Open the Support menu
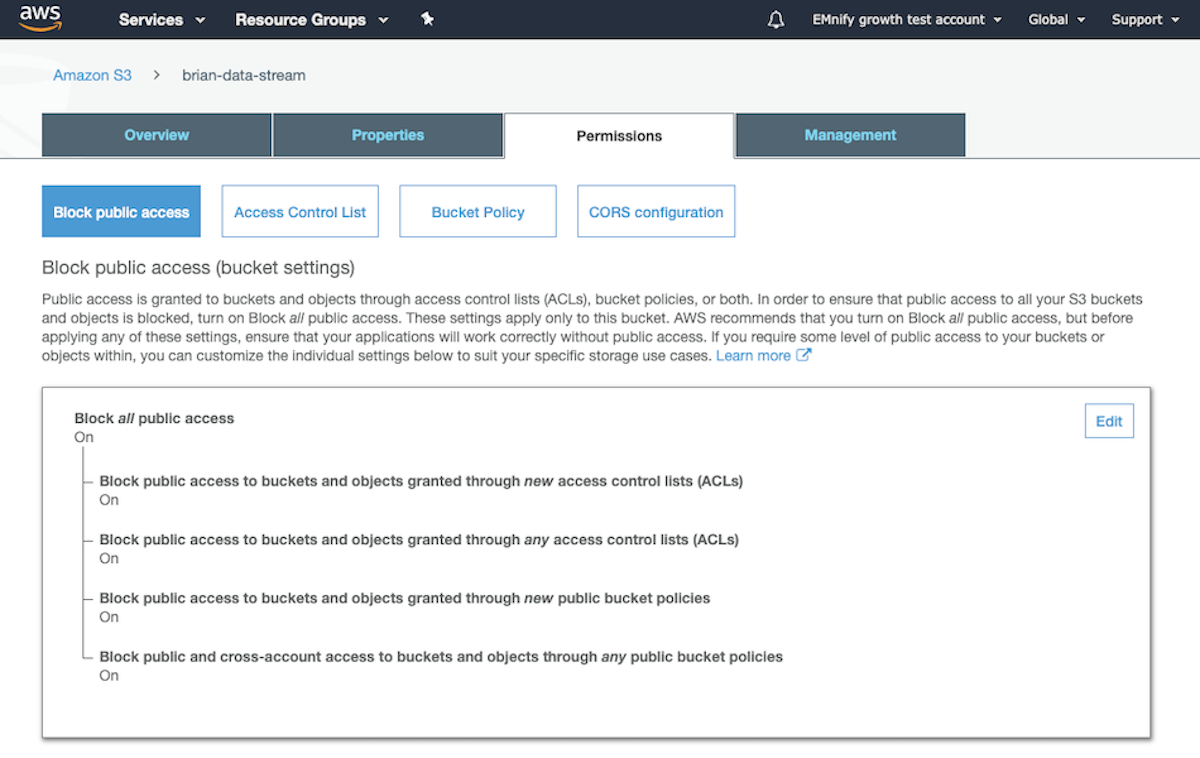The image size is (1200, 758). point(1144,19)
